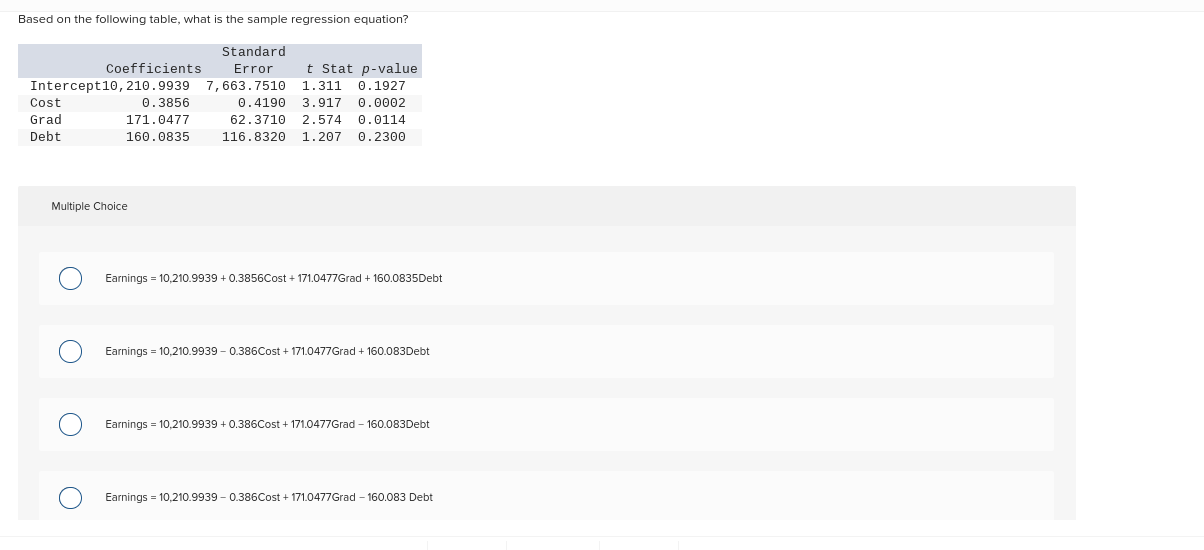
Task: Click the standard error value 62.3710
Action: [x=258, y=120]
